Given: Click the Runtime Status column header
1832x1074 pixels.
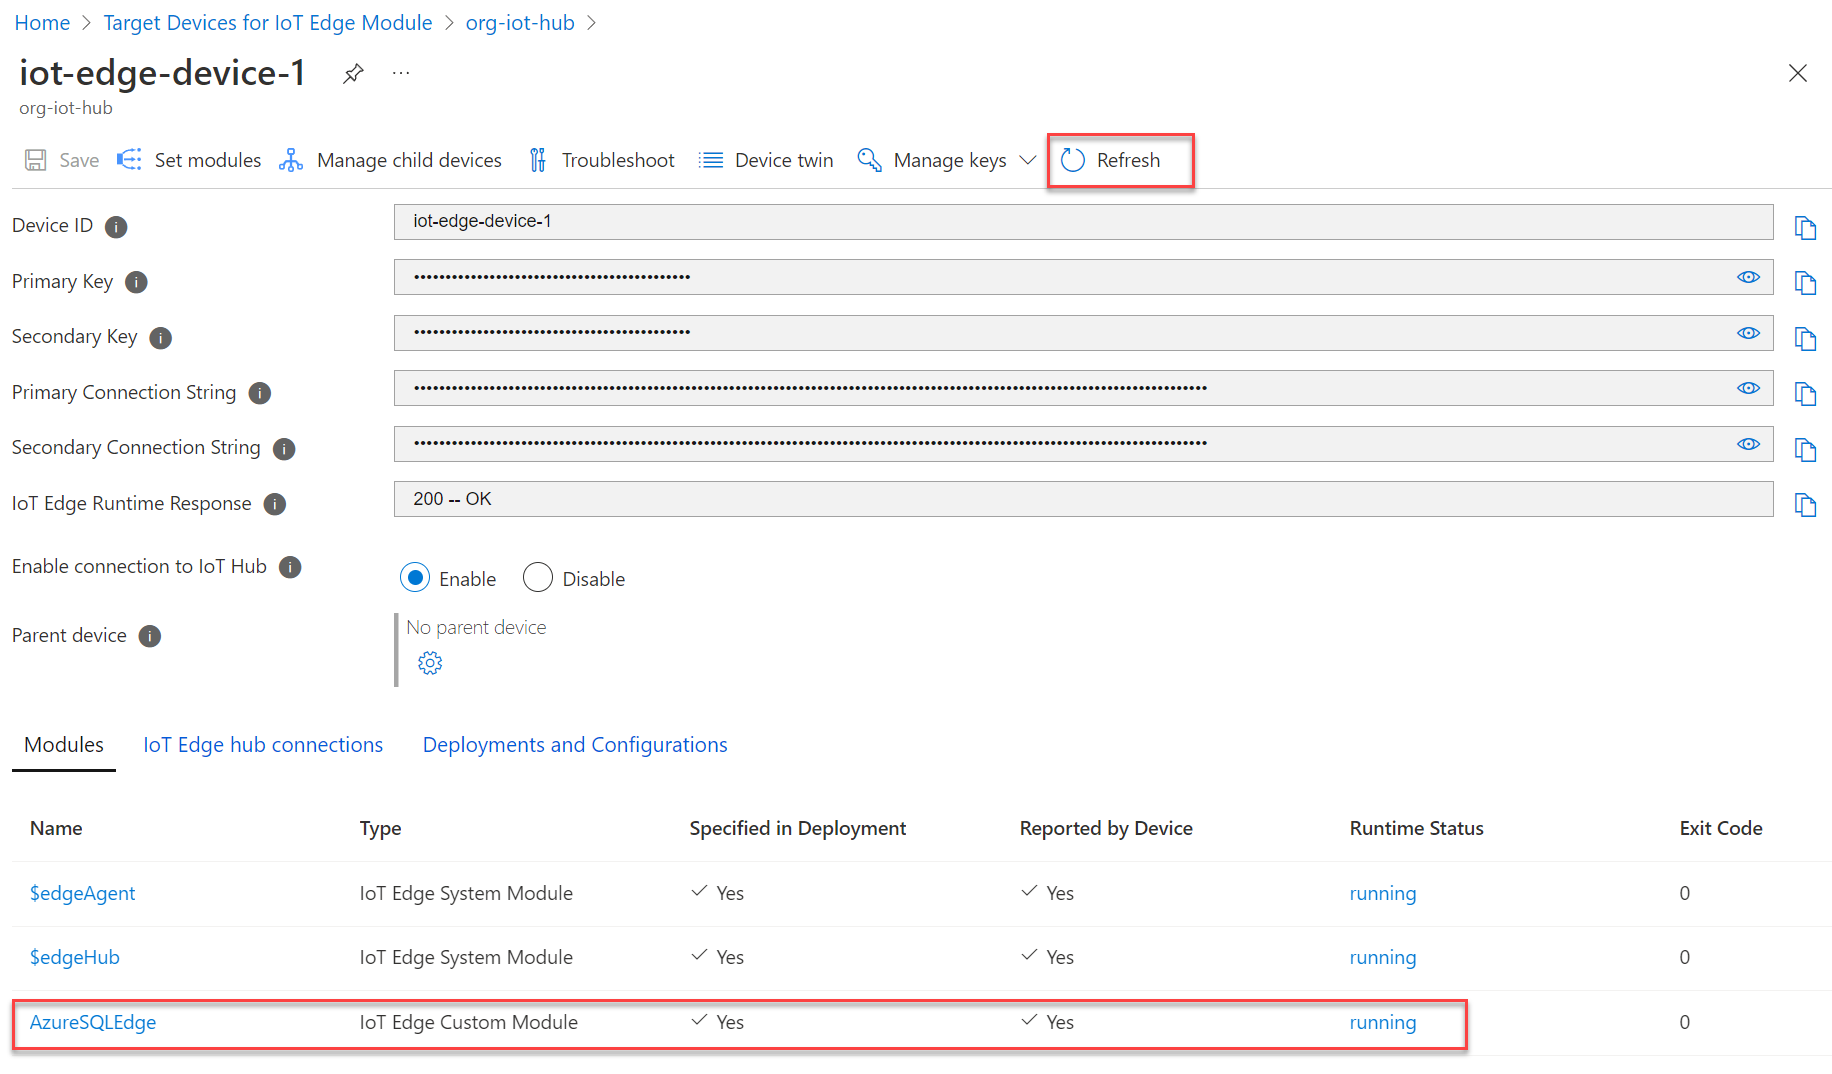Looking at the screenshot, I should [x=1416, y=828].
